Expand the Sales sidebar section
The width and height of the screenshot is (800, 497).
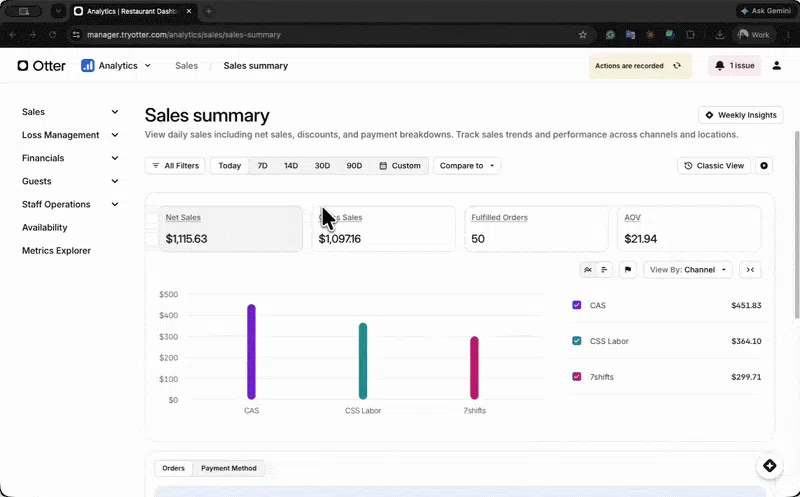[70, 112]
